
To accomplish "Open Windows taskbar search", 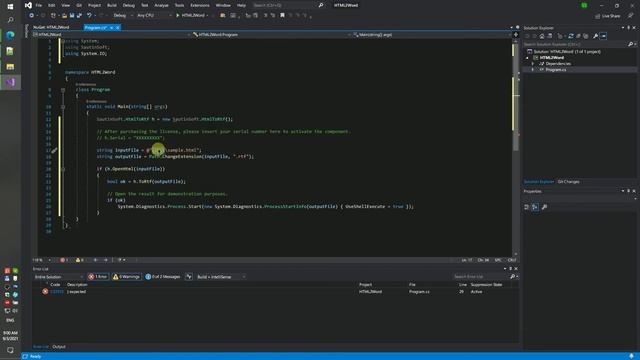I will pos(10,20).
